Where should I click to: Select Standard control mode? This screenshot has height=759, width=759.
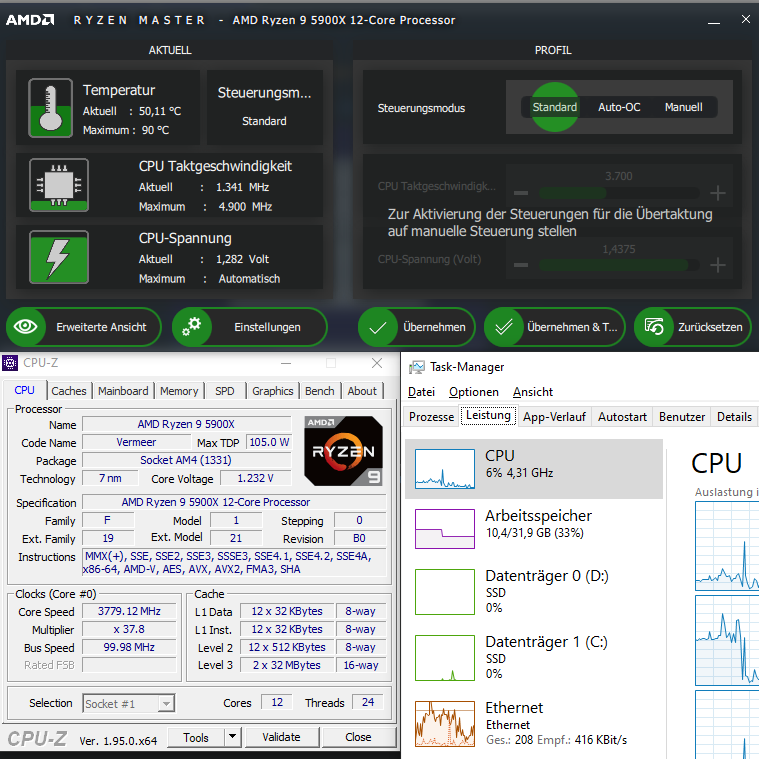(555, 107)
